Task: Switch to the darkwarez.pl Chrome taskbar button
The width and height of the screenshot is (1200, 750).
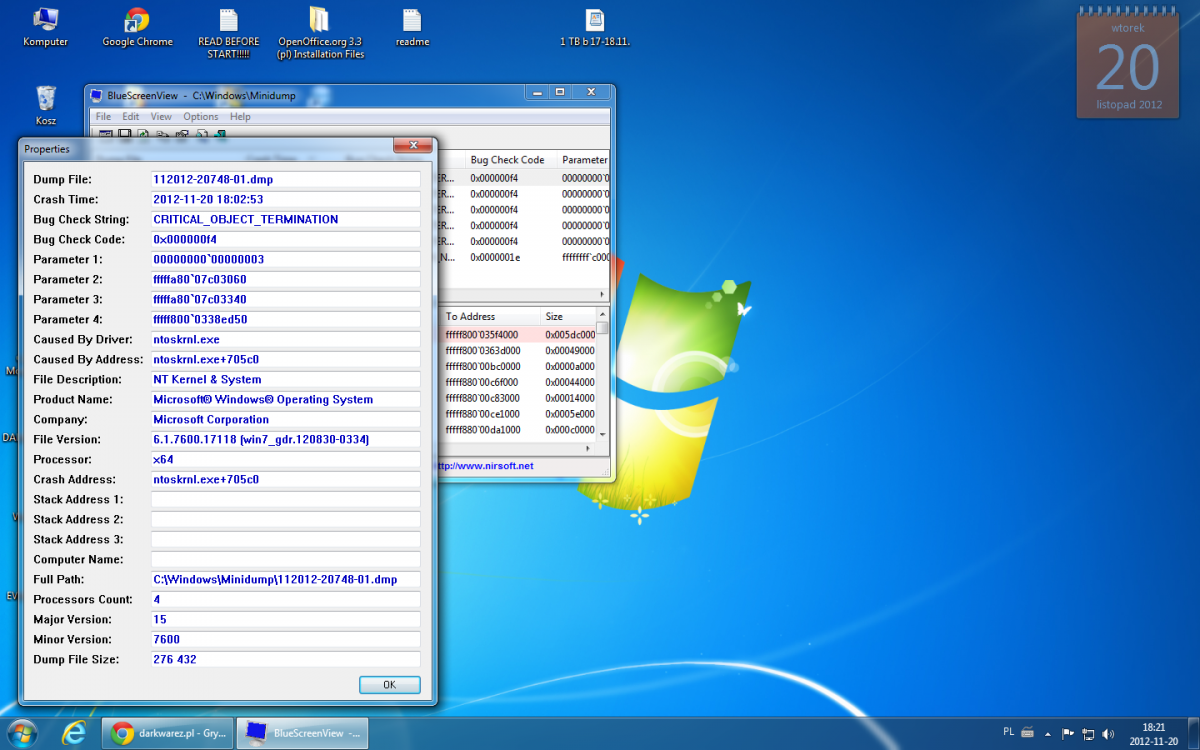Action: pos(168,733)
